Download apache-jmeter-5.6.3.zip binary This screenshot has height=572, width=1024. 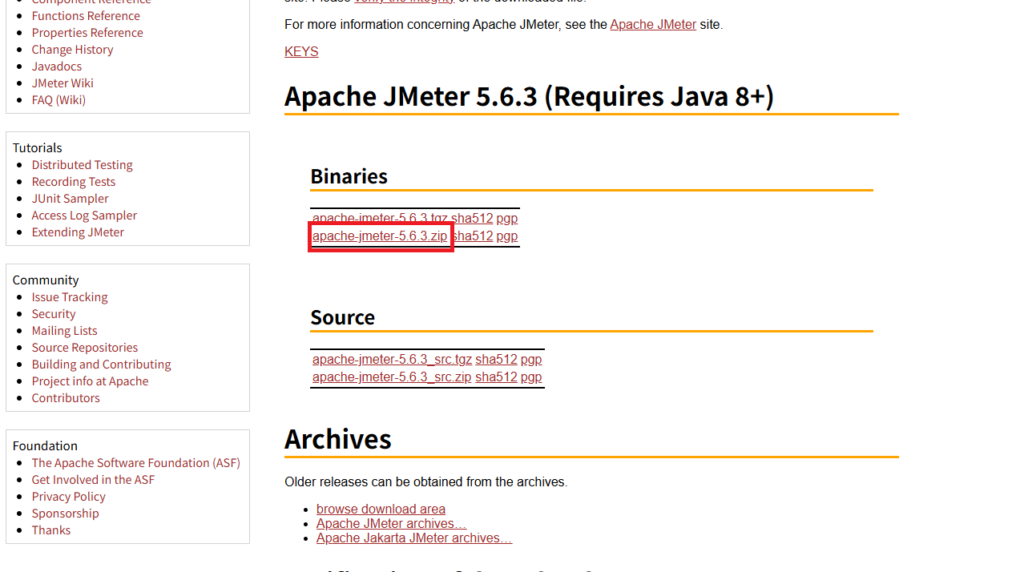(x=379, y=236)
